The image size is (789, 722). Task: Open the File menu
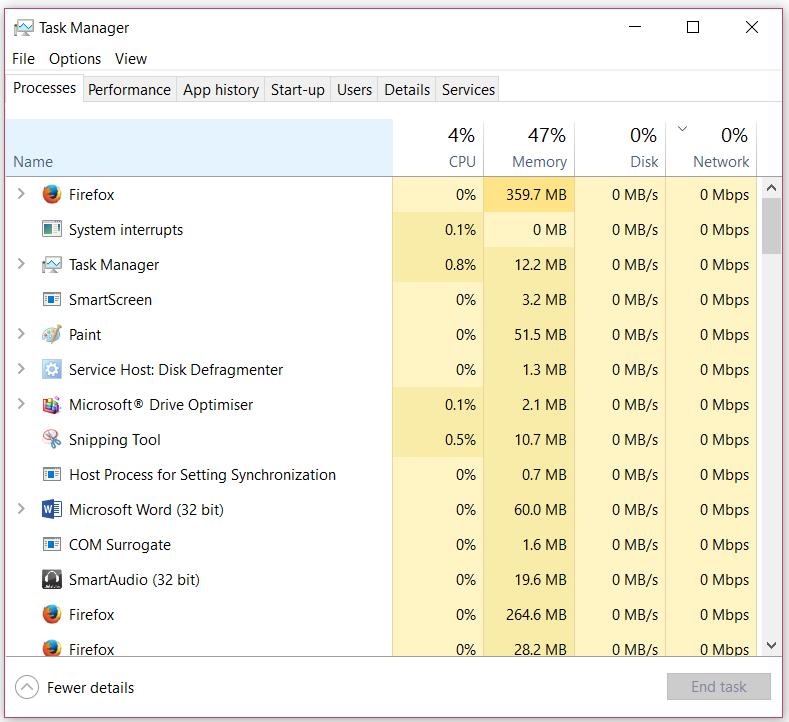[23, 59]
